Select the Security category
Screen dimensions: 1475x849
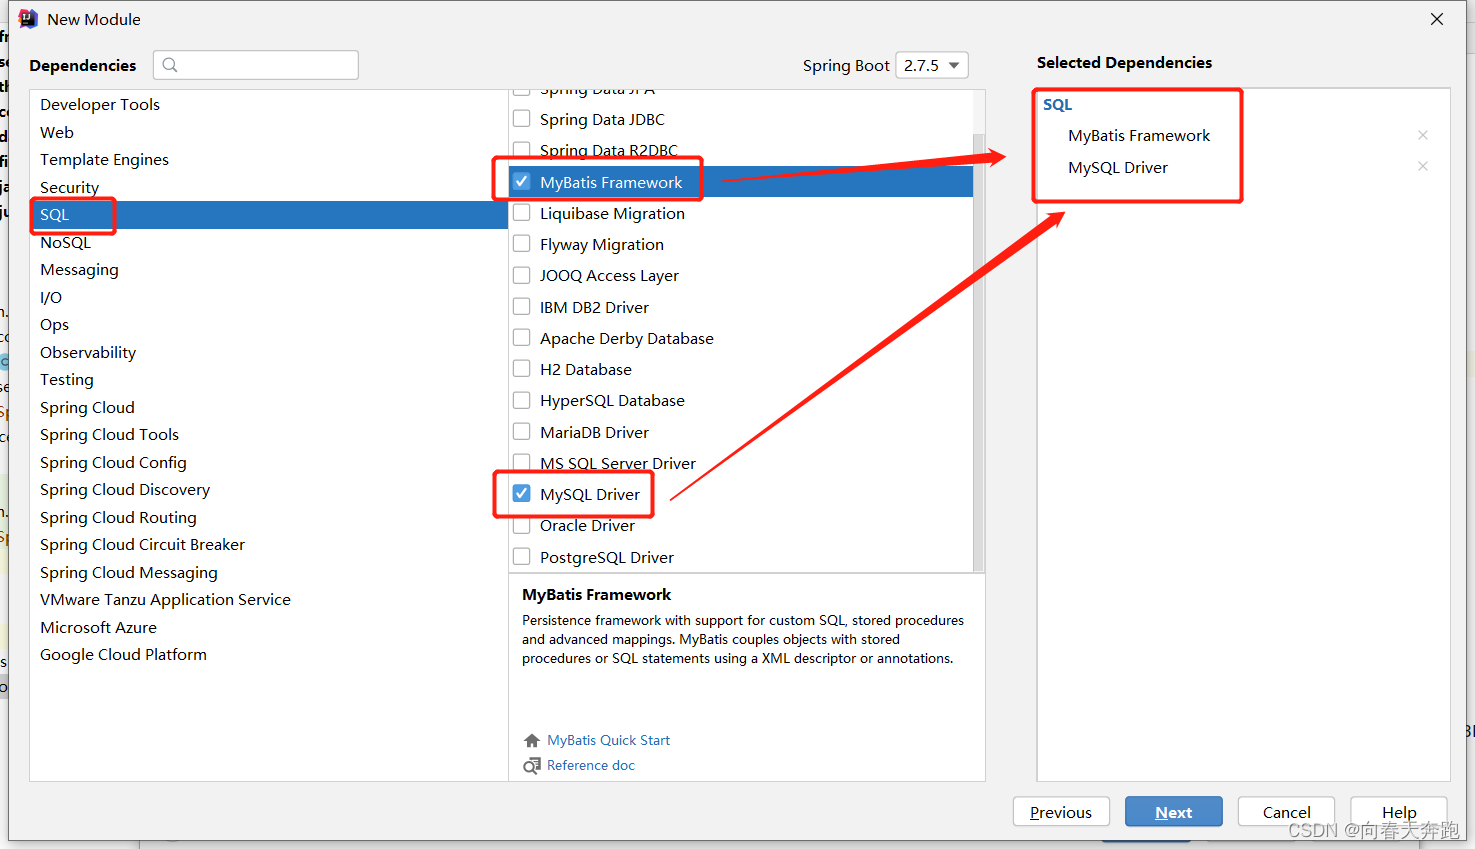(269, 187)
